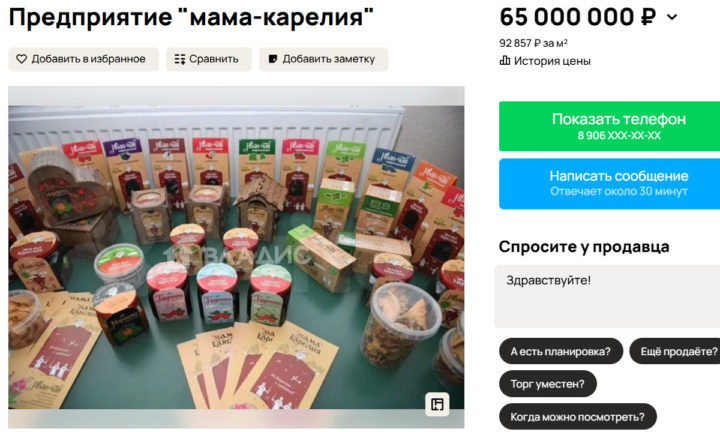Viewport: 720px width, 432px height.
Task: Select the Торг уместен? suggestion chip
Action: click(x=548, y=384)
